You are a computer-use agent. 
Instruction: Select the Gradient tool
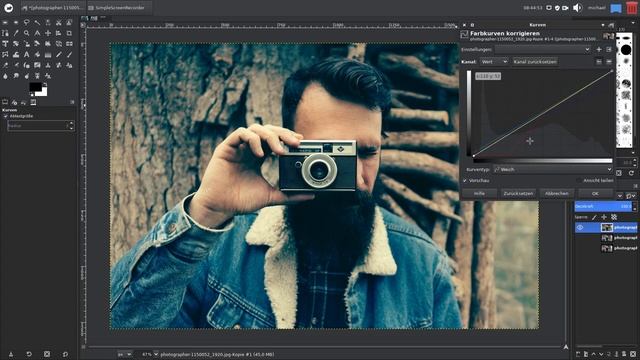pyautogui.click(x=48, y=54)
